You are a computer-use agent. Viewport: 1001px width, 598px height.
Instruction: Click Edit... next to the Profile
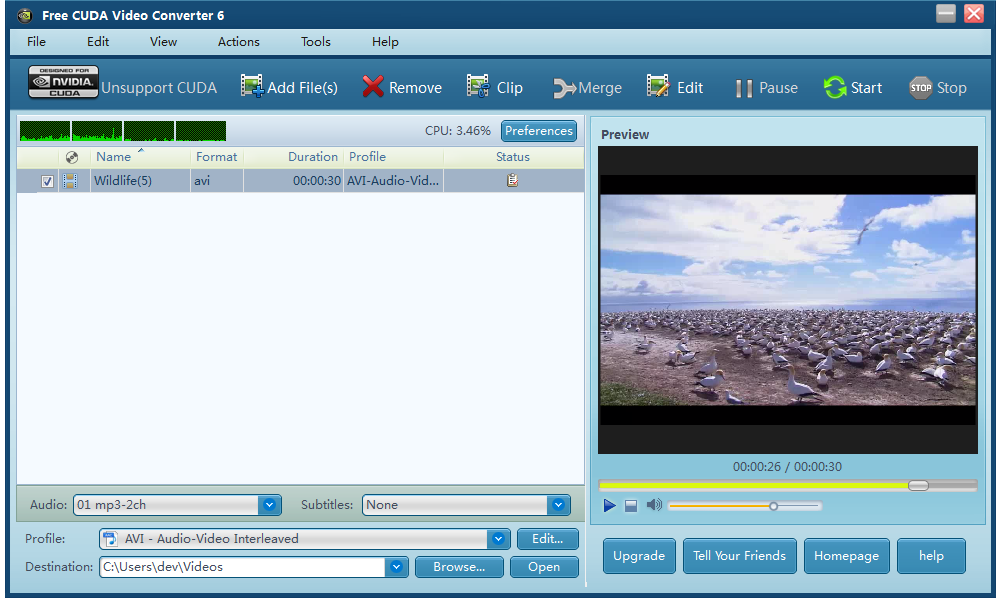(x=548, y=539)
